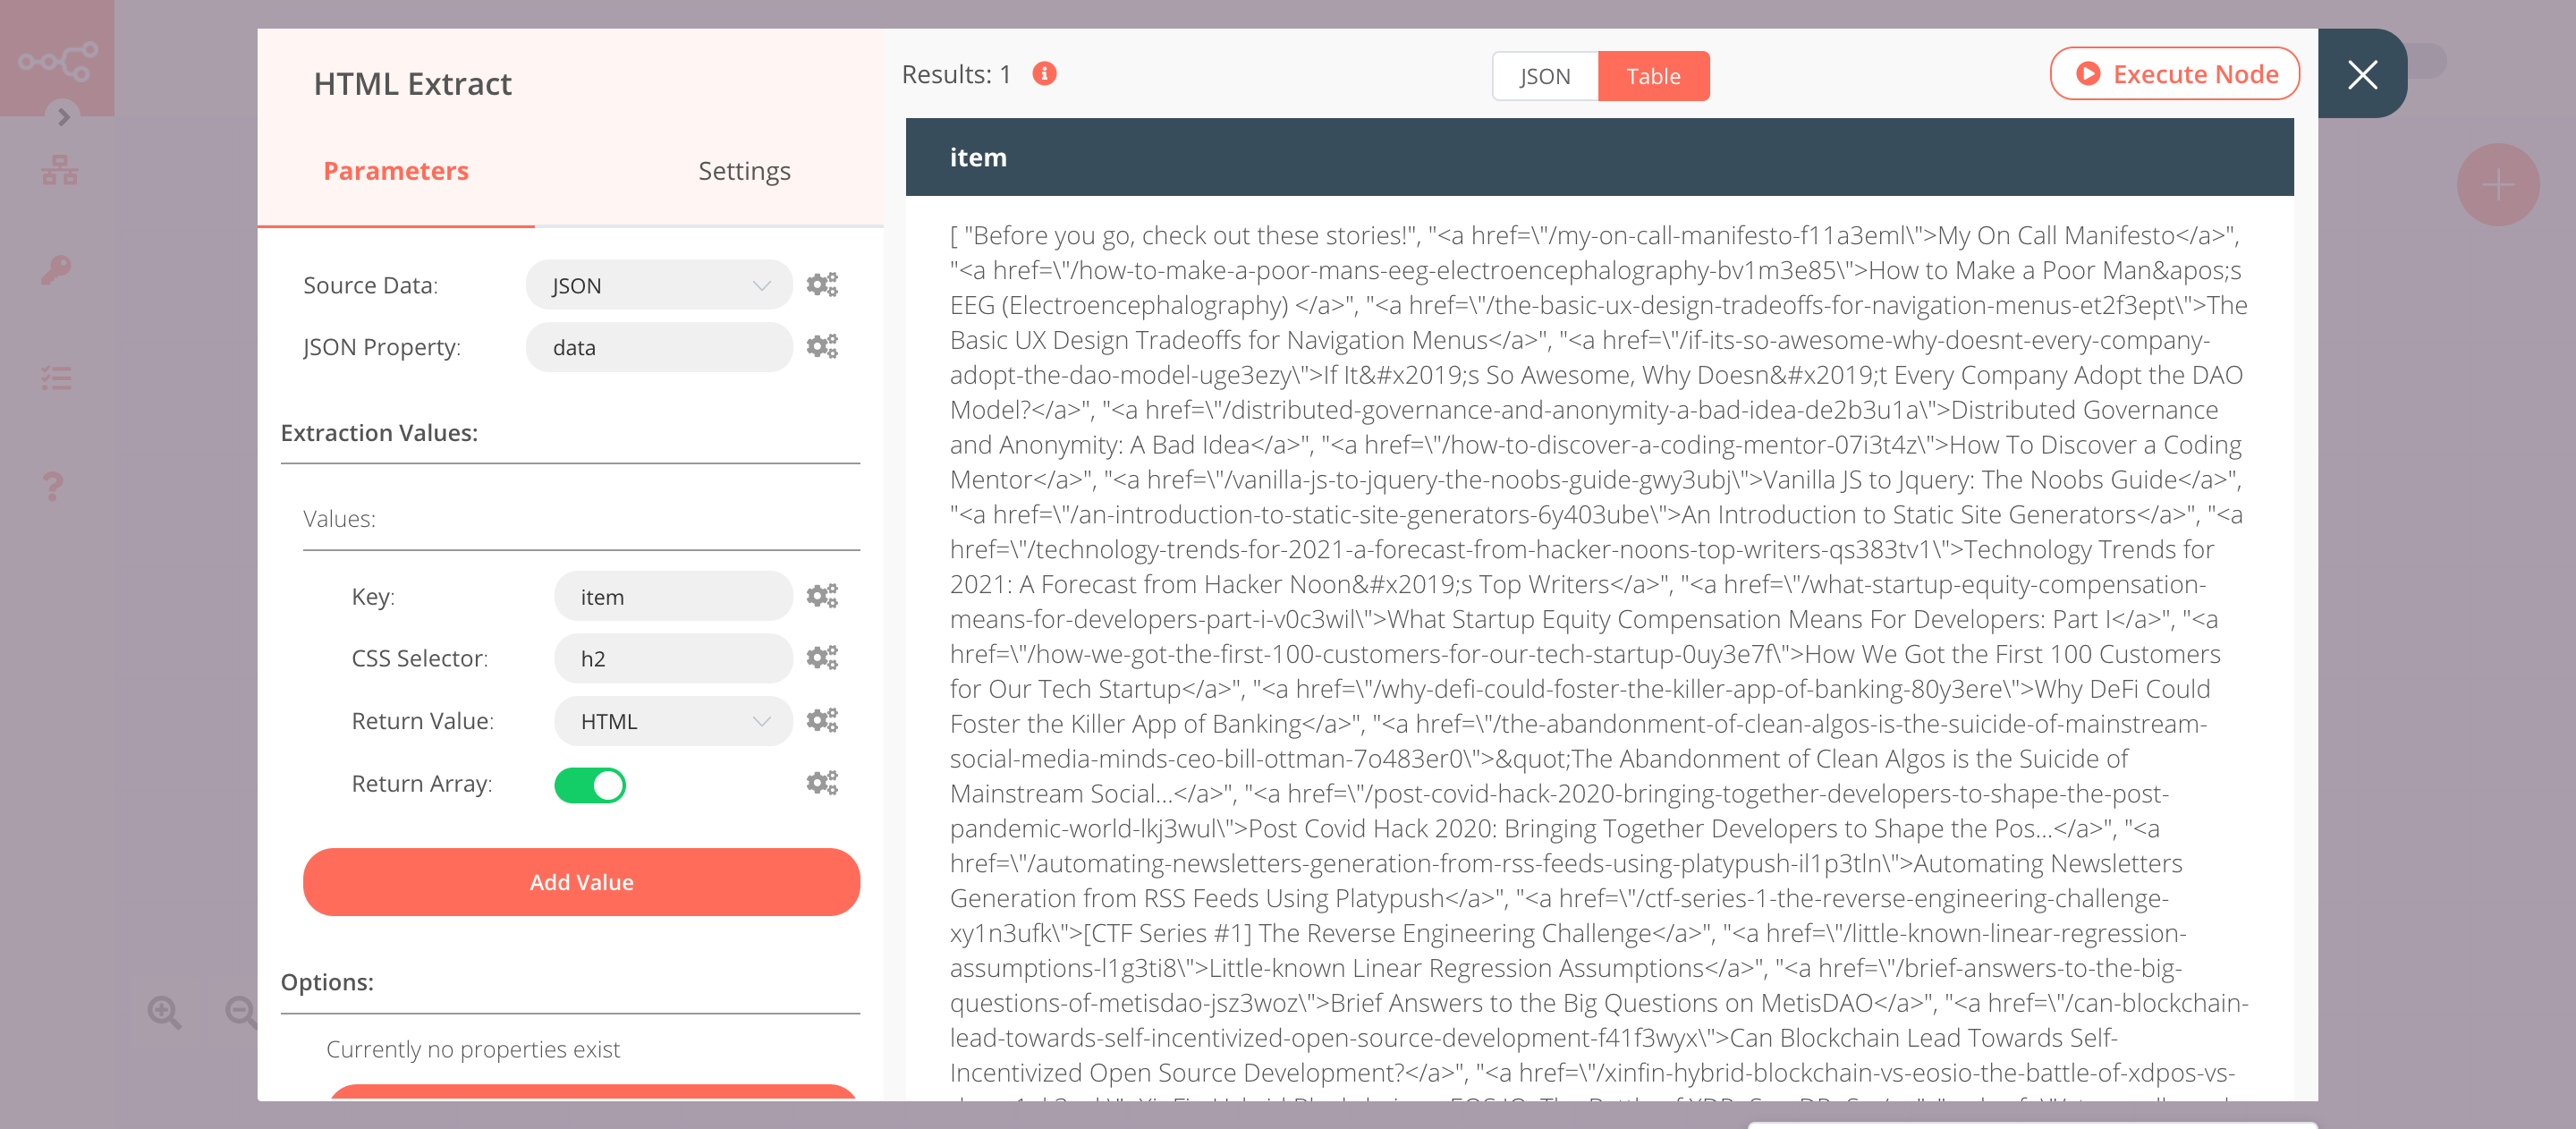Edit the JSON Property input field

click(658, 347)
